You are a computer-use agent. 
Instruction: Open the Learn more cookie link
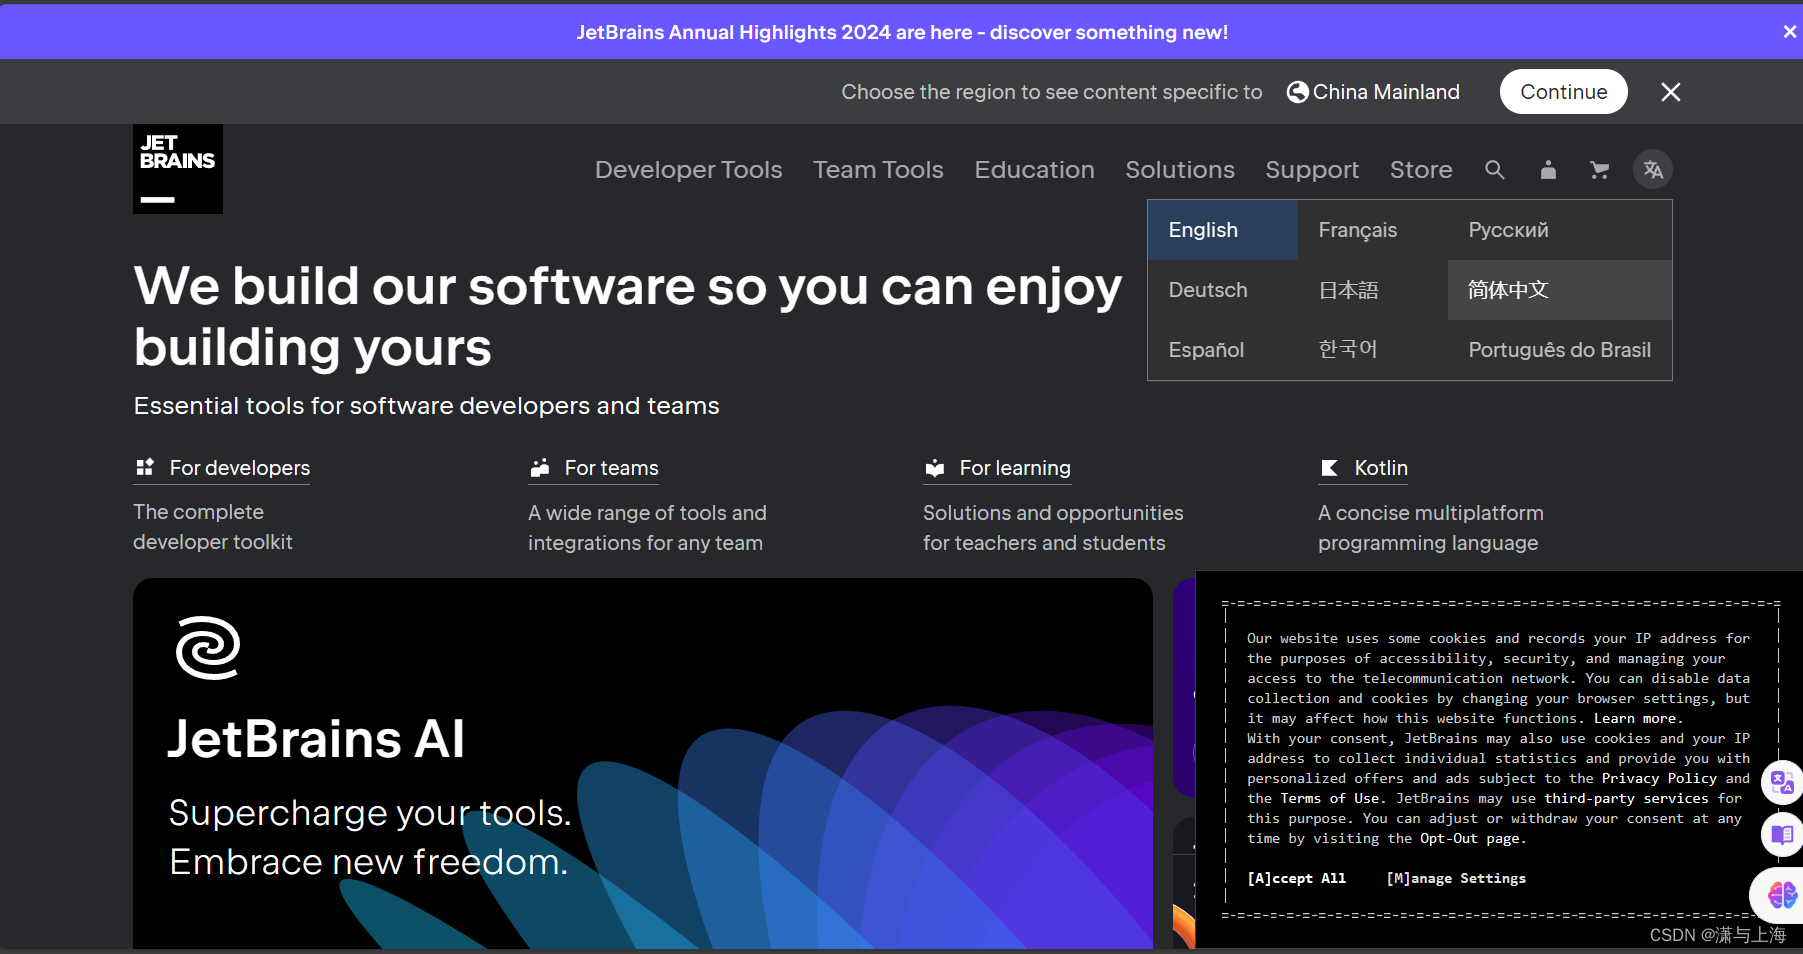[1637, 718]
